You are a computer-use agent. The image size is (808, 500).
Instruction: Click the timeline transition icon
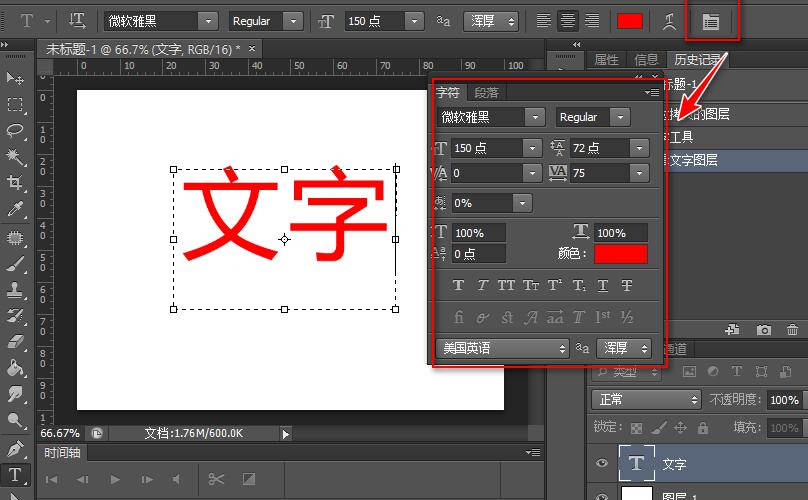(249, 479)
